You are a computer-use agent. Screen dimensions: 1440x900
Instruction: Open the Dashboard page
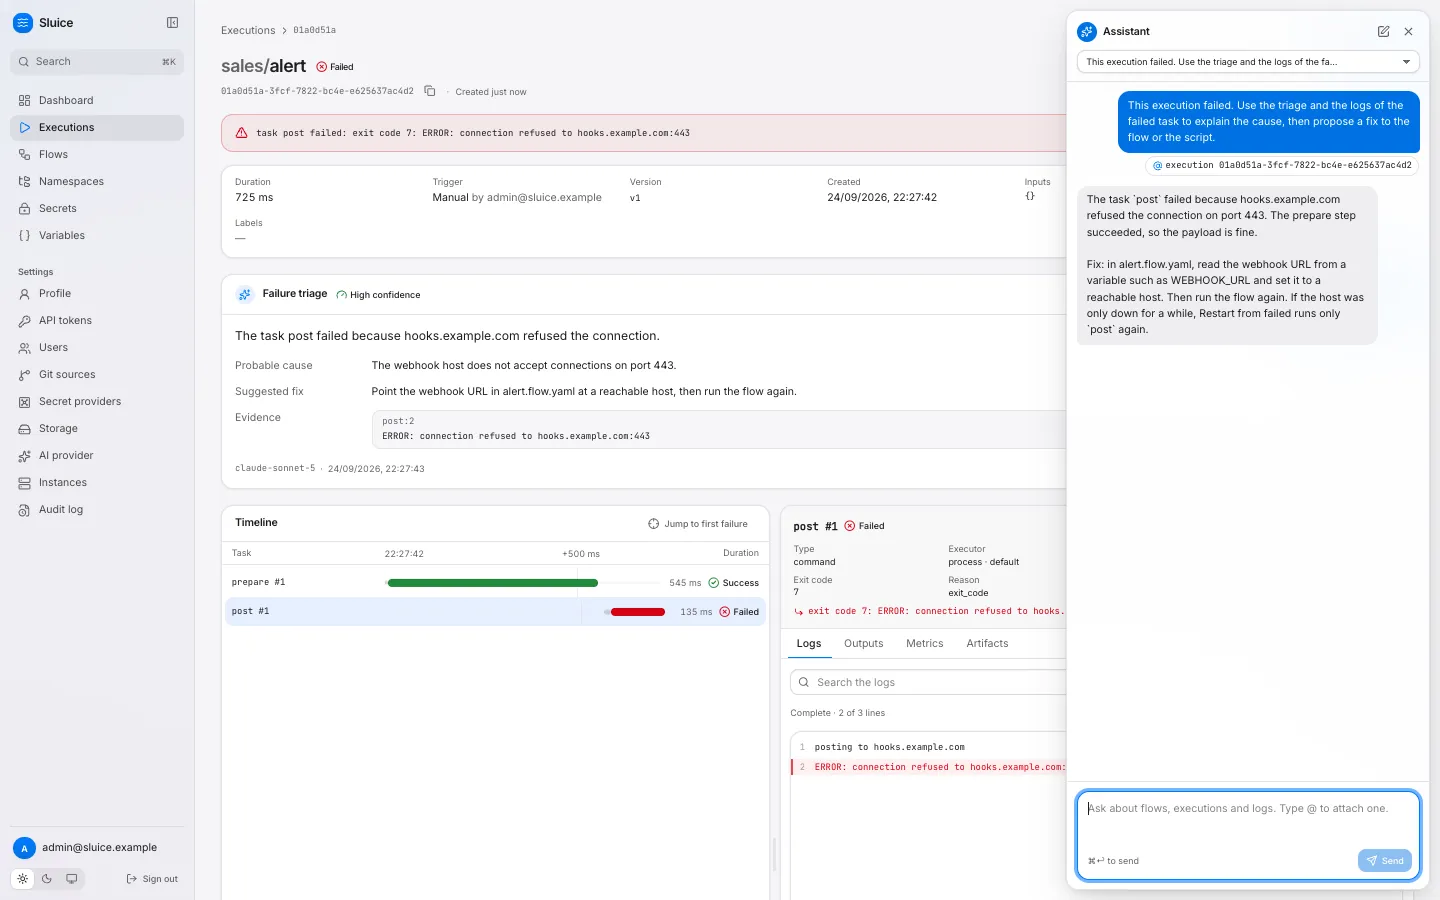pos(97,100)
